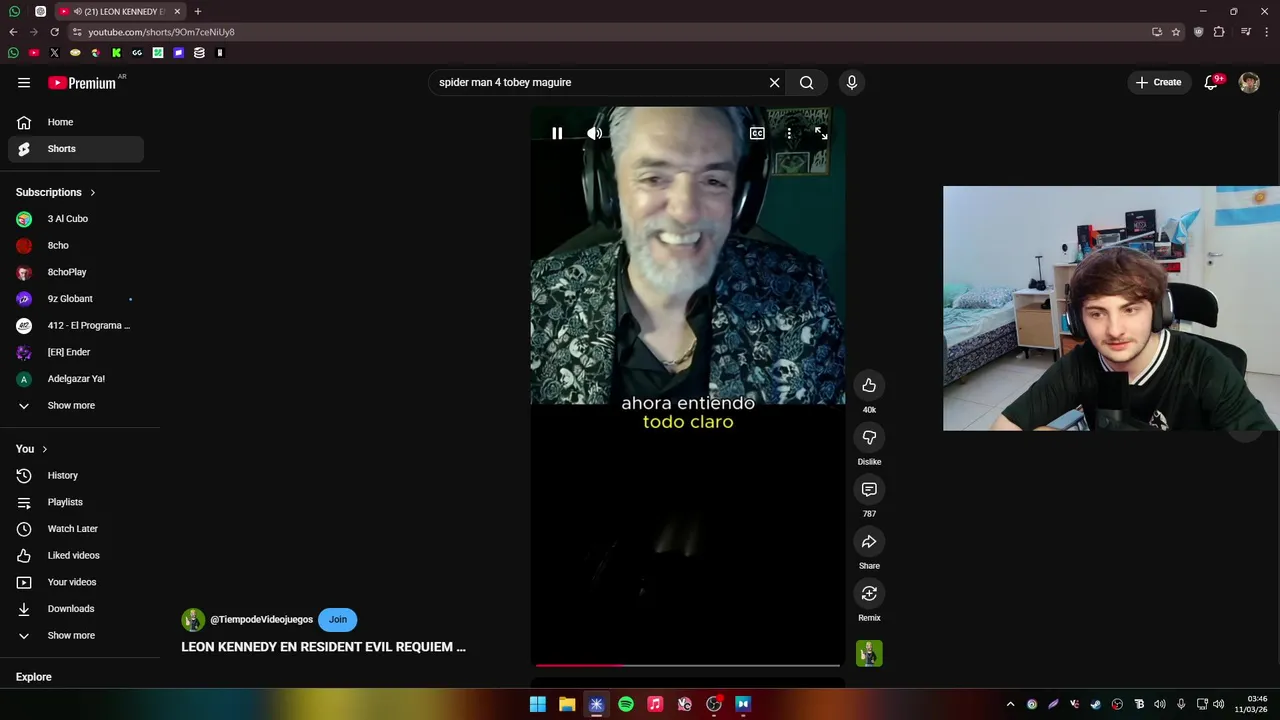Viewport: 1280px width, 720px height.
Task: Open Your videos
Action: (76, 582)
